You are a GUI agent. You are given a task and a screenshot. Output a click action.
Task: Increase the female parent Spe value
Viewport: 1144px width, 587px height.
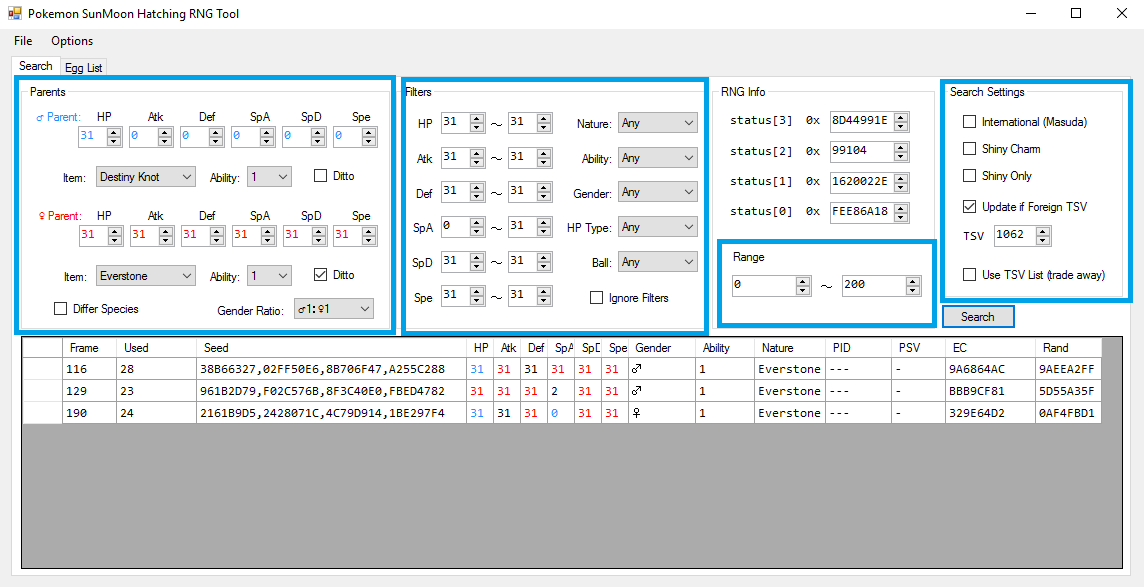click(369, 231)
